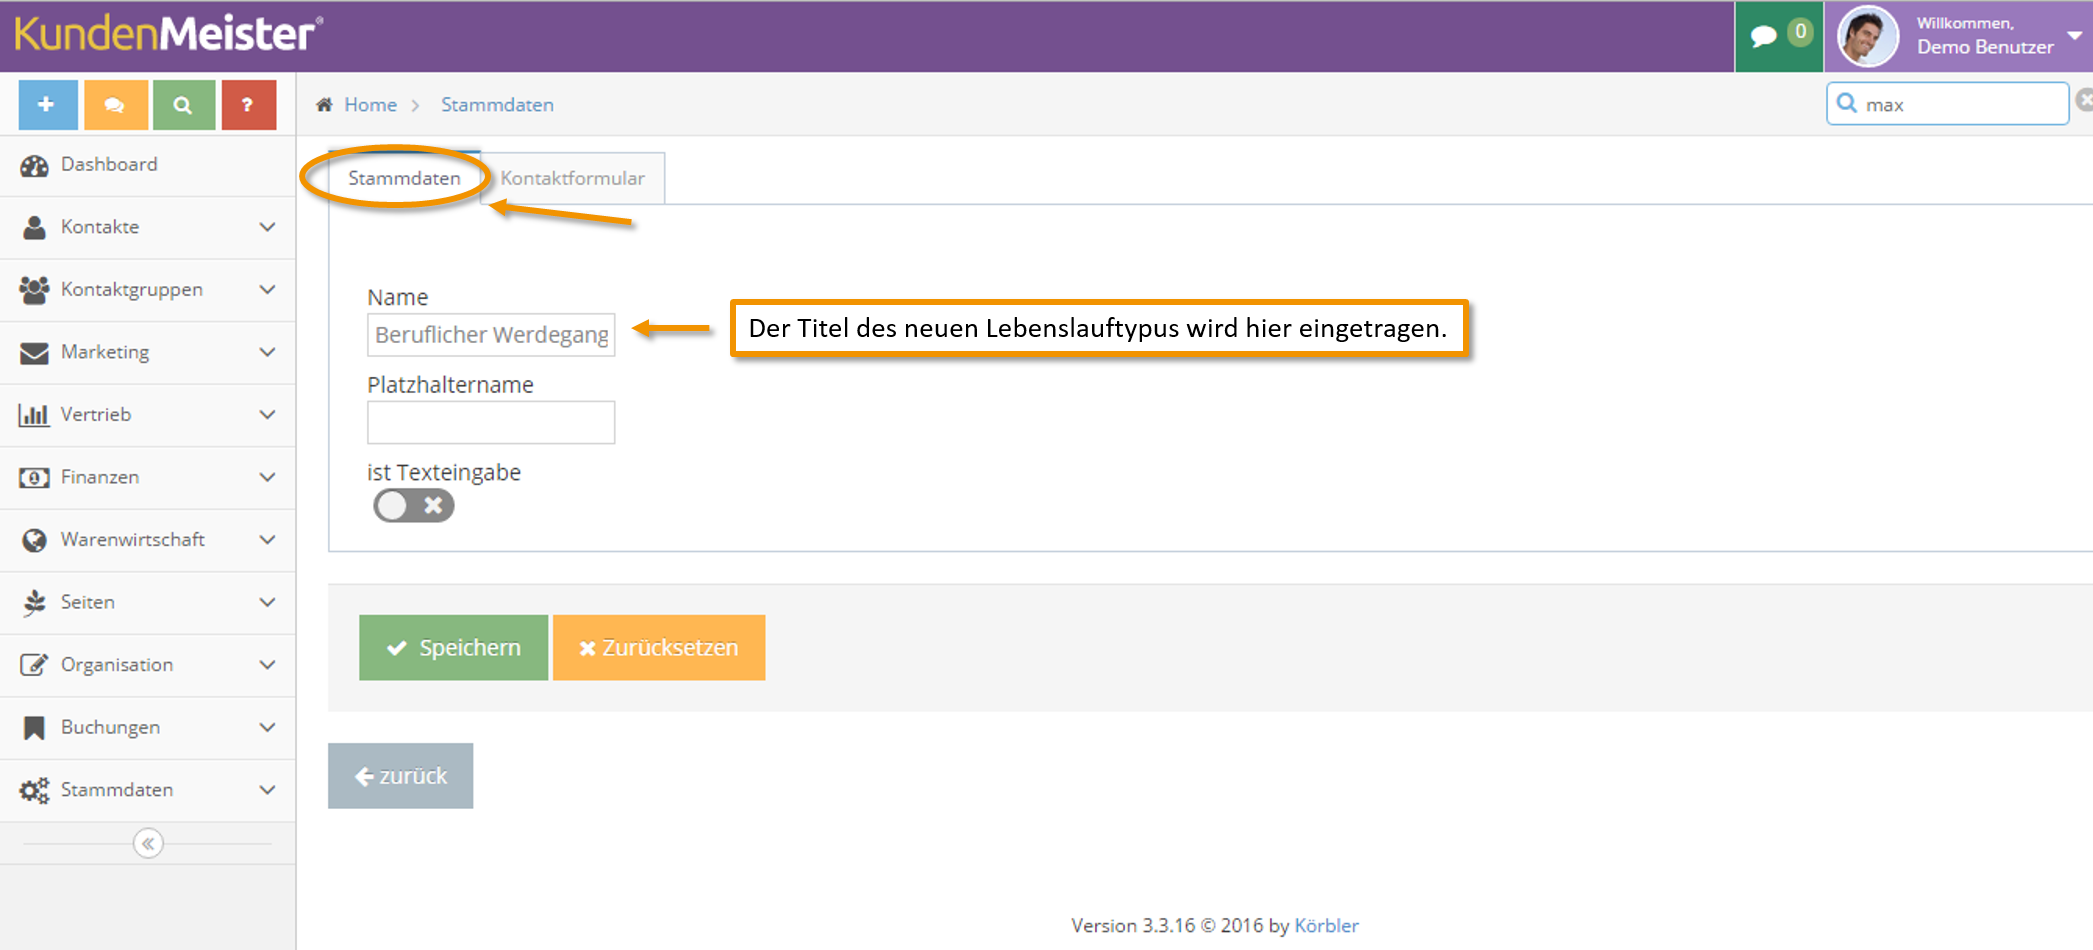The image size is (2093, 950).
Task: Go back with the zurück button
Action: 401,776
